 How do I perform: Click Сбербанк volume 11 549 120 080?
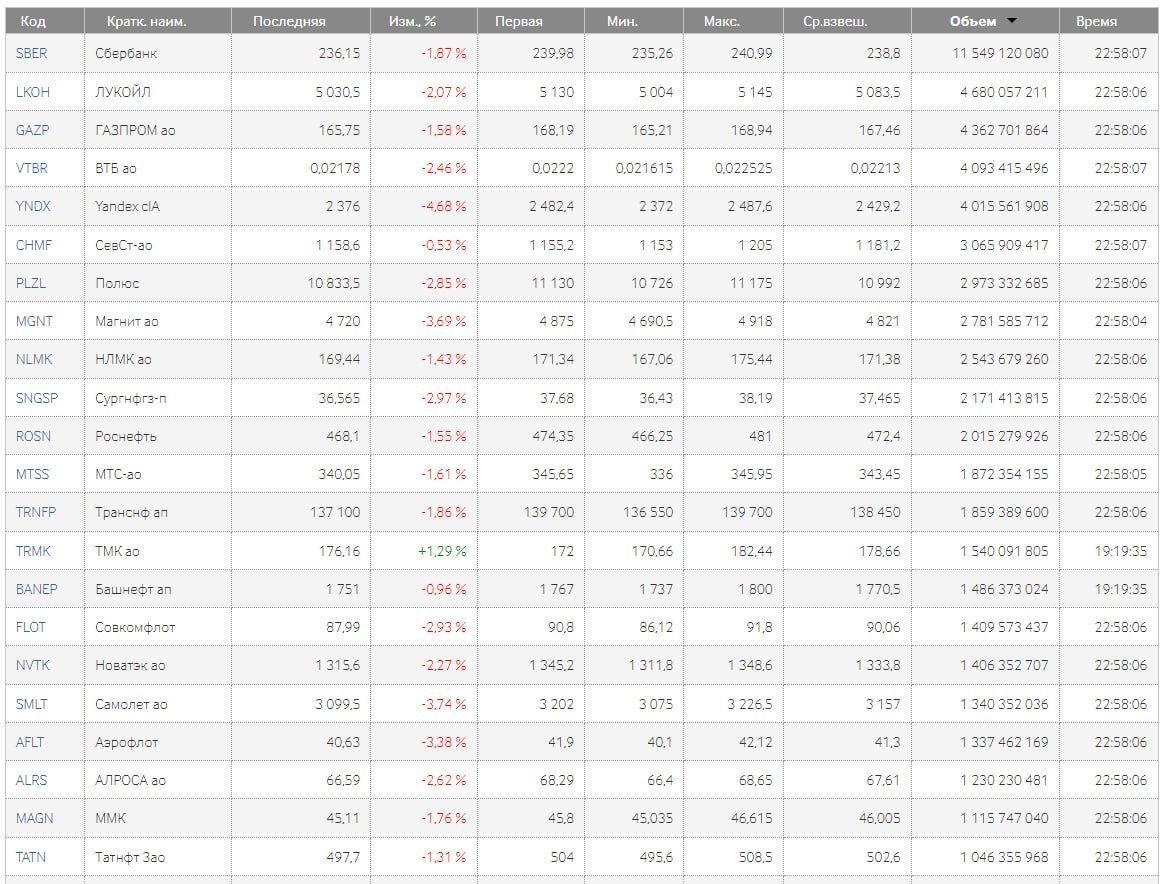[x=1003, y=53]
